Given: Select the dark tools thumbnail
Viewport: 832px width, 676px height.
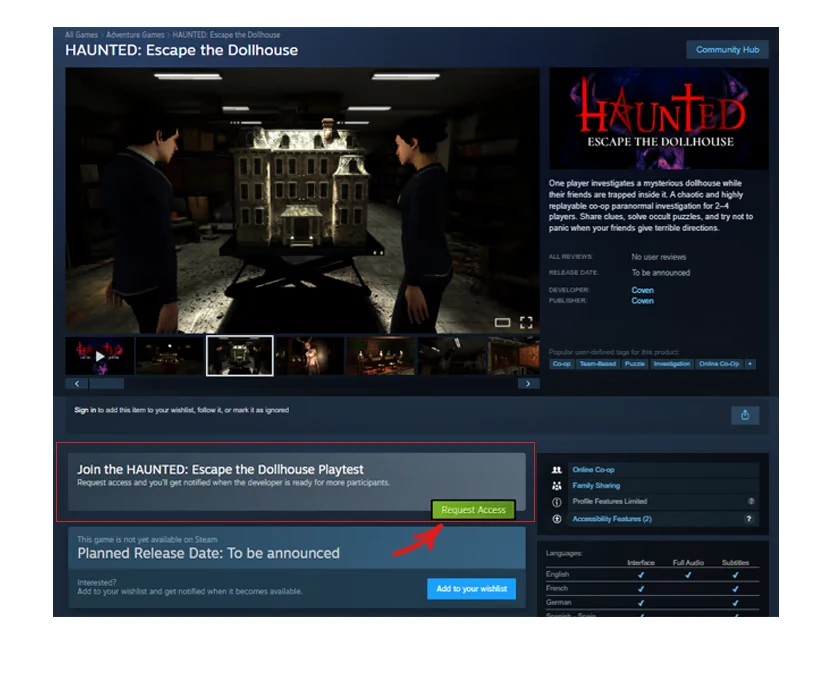Looking at the screenshot, I should tap(451, 356).
